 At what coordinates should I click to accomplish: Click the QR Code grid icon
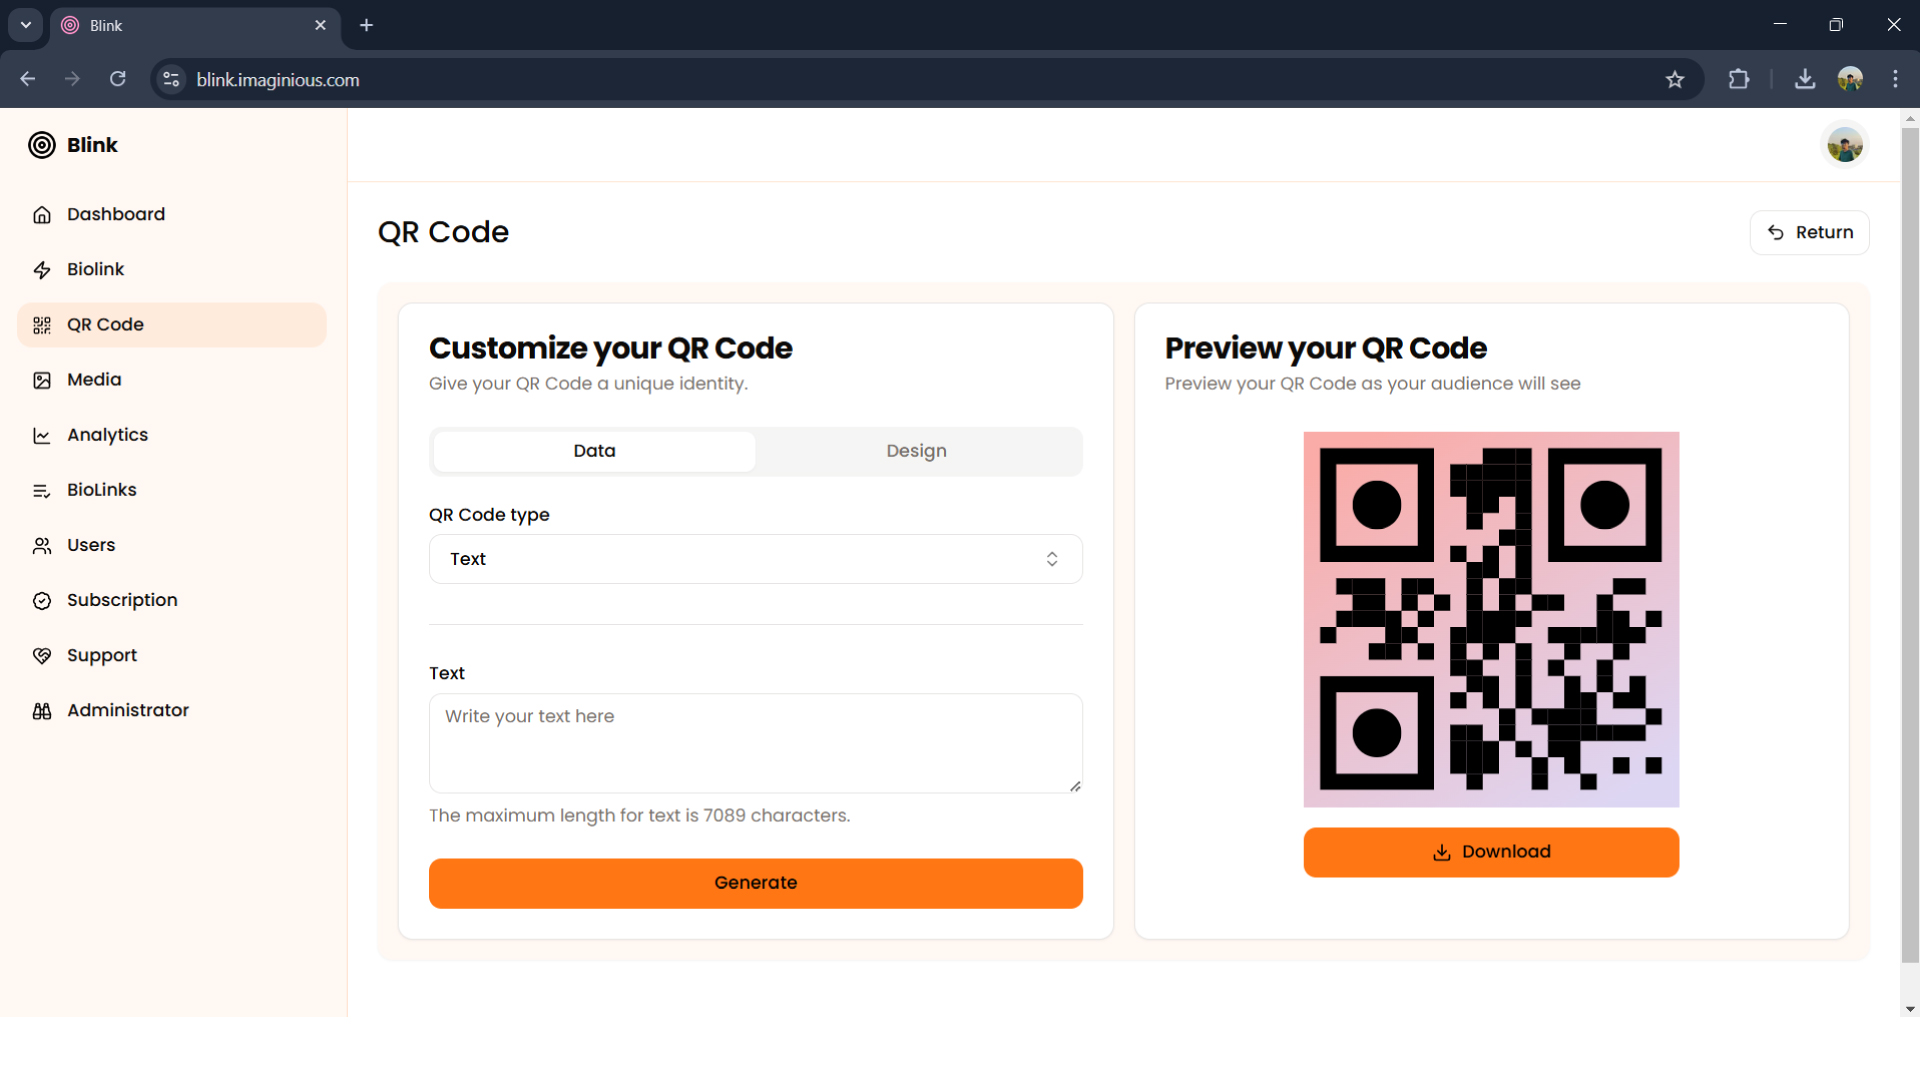coord(41,325)
